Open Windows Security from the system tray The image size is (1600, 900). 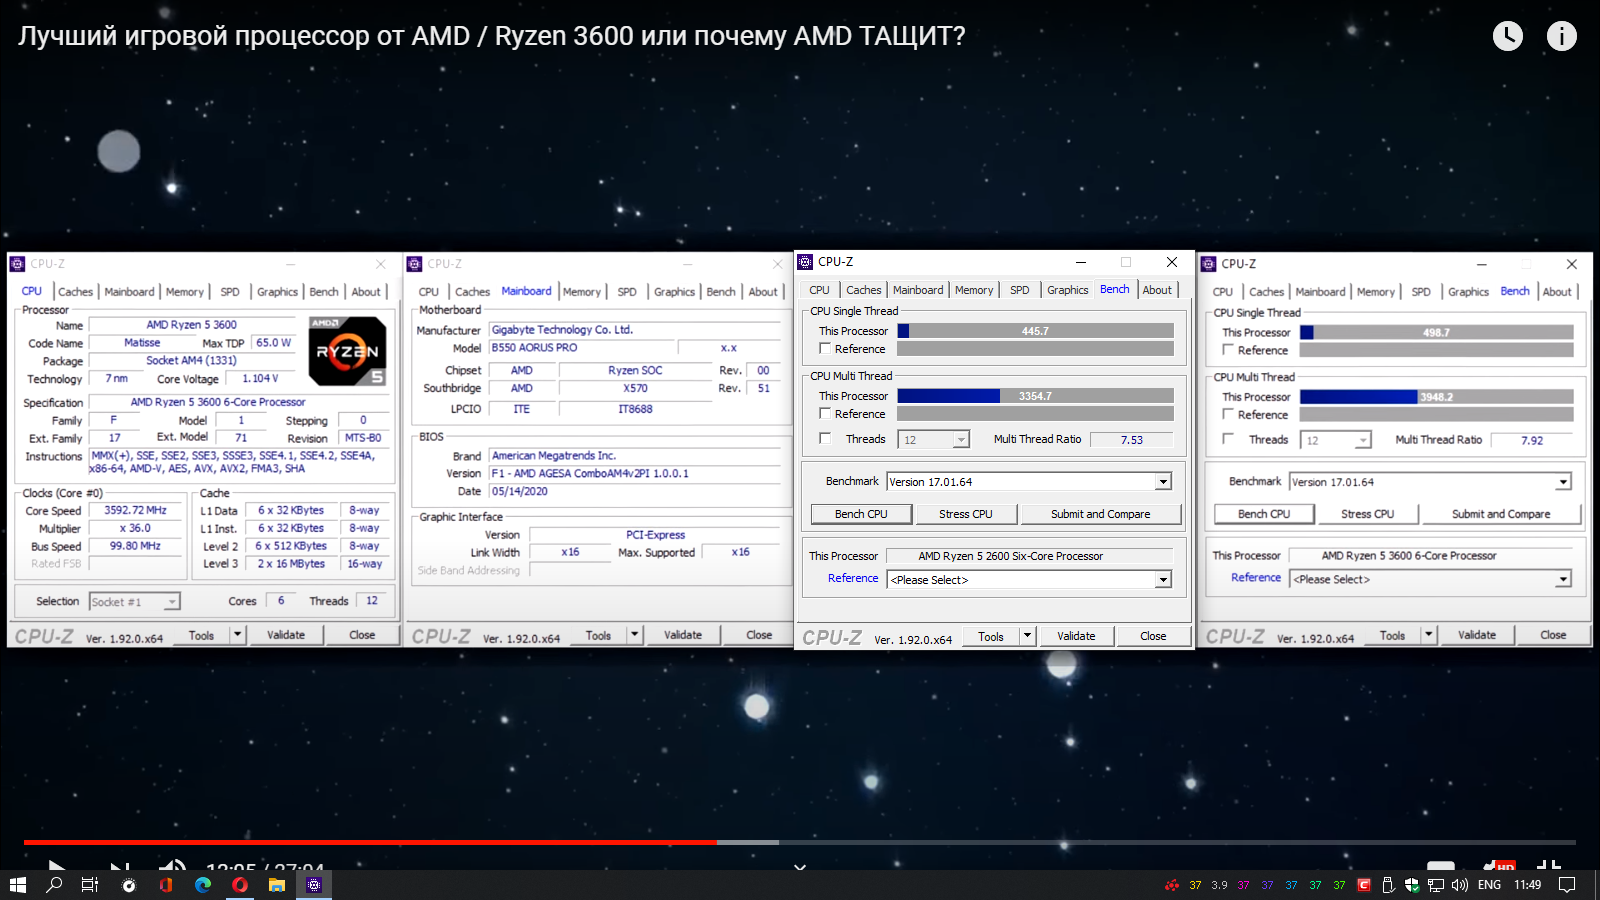click(1412, 885)
